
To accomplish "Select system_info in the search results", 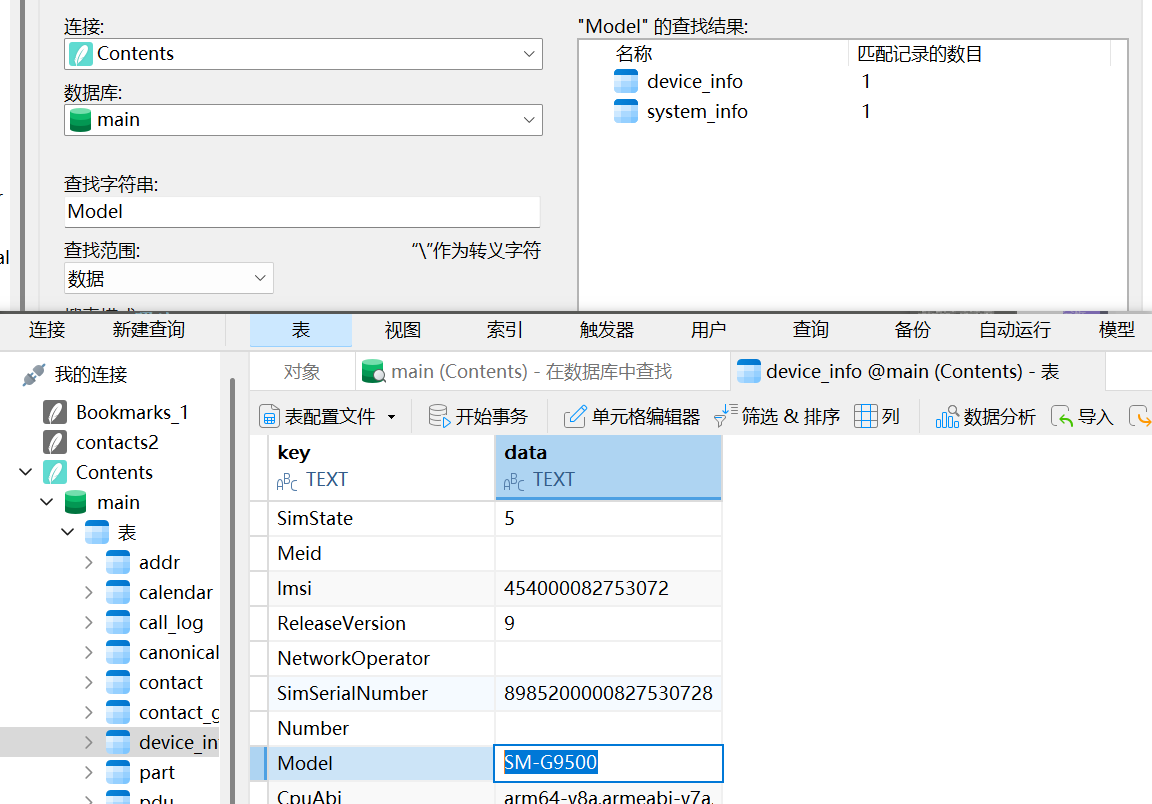I will 696,112.
